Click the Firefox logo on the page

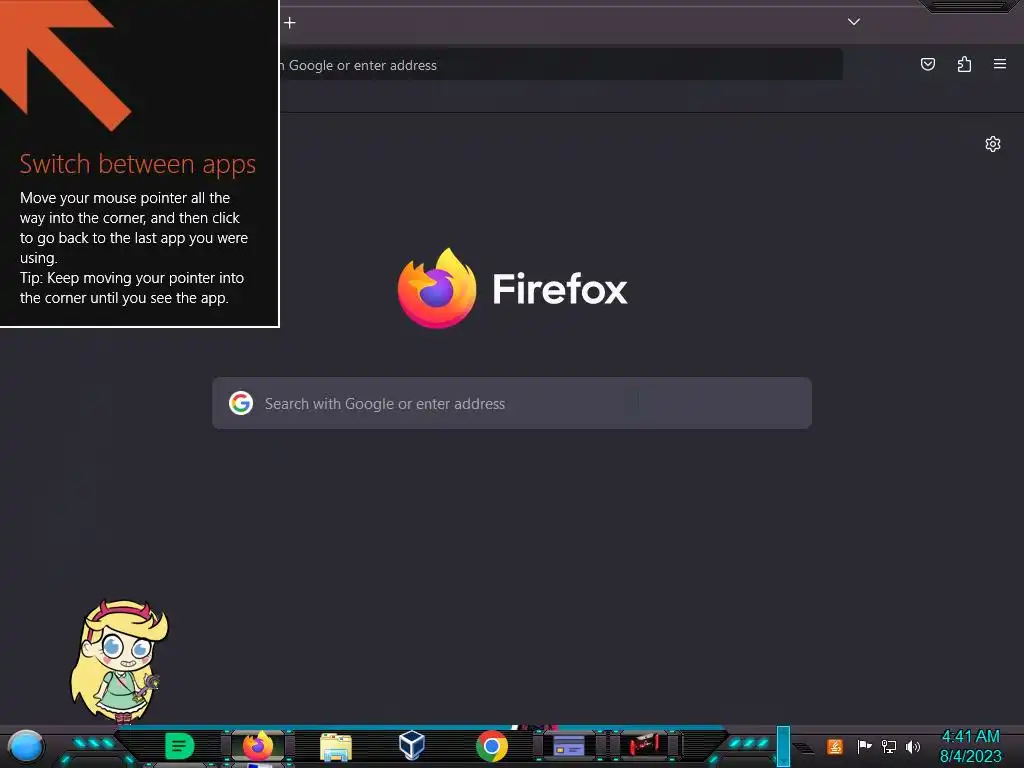(437, 288)
